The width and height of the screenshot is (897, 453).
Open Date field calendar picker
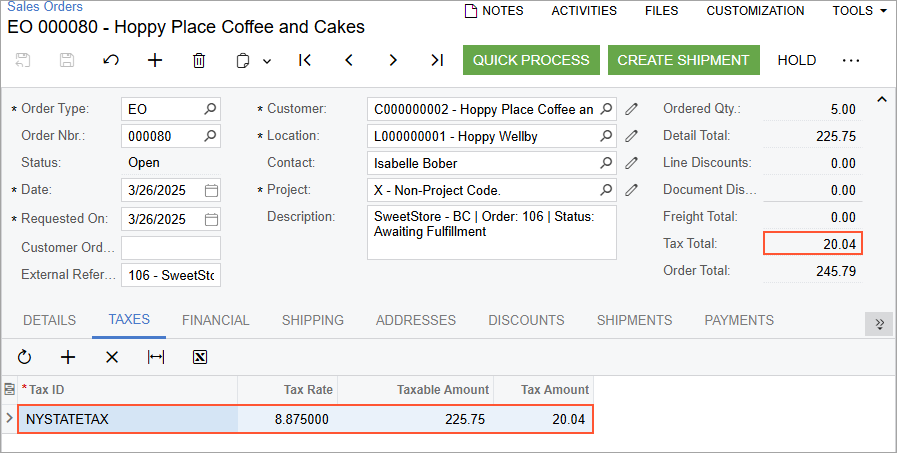click(x=211, y=190)
